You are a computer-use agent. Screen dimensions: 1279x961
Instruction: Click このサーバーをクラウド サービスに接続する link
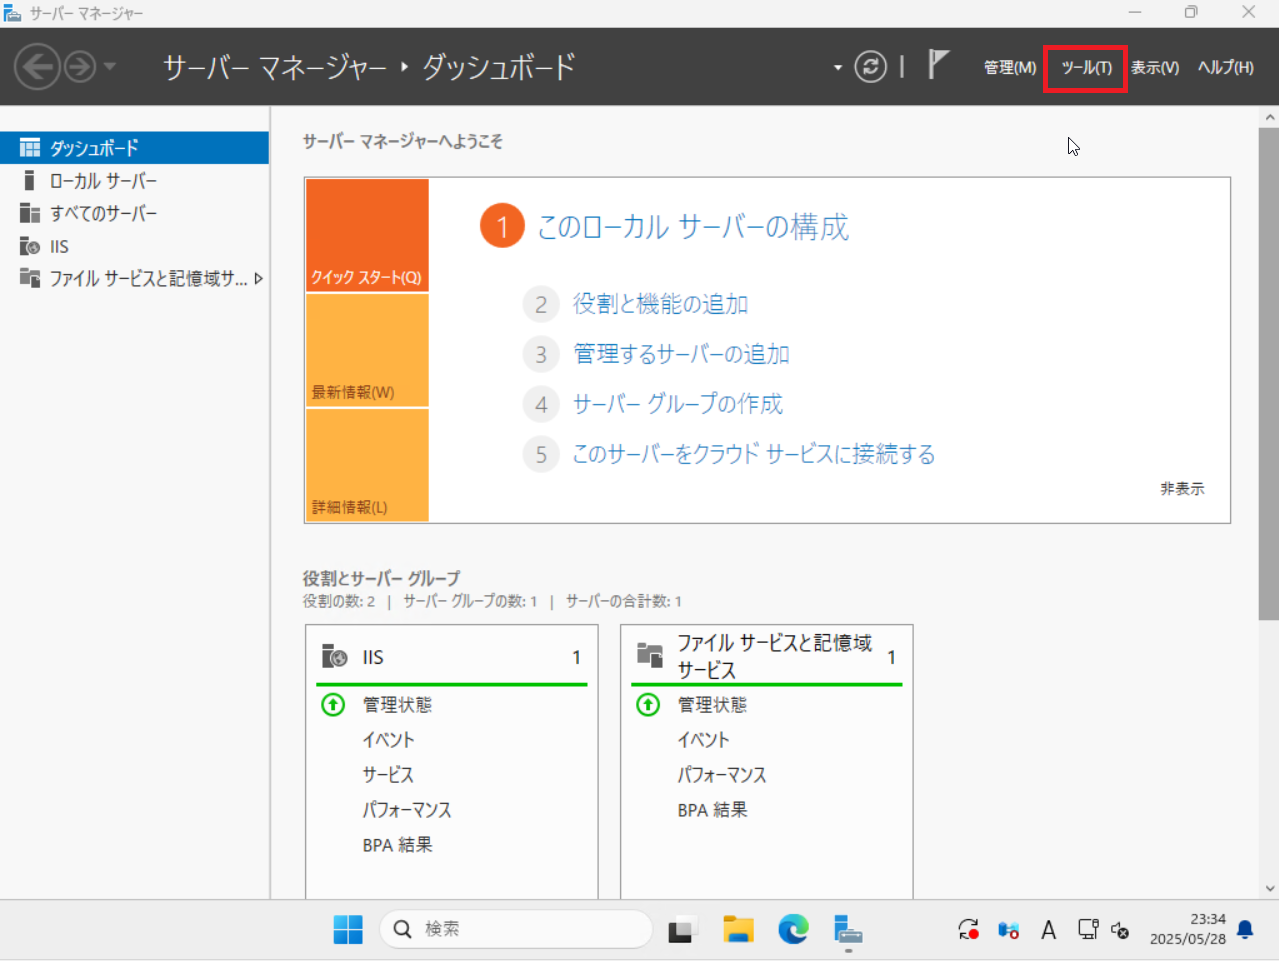[754, 454]
